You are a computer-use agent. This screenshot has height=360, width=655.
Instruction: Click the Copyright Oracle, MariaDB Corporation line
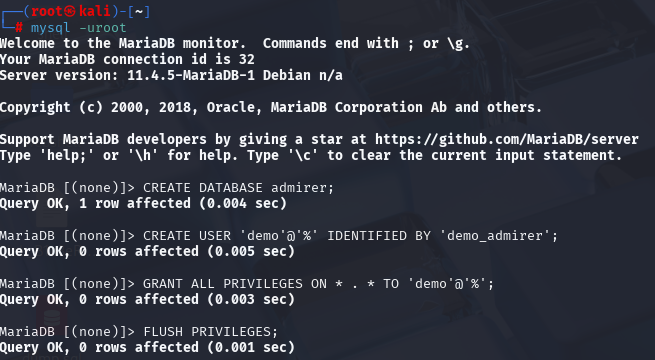[x=271, y=107]
